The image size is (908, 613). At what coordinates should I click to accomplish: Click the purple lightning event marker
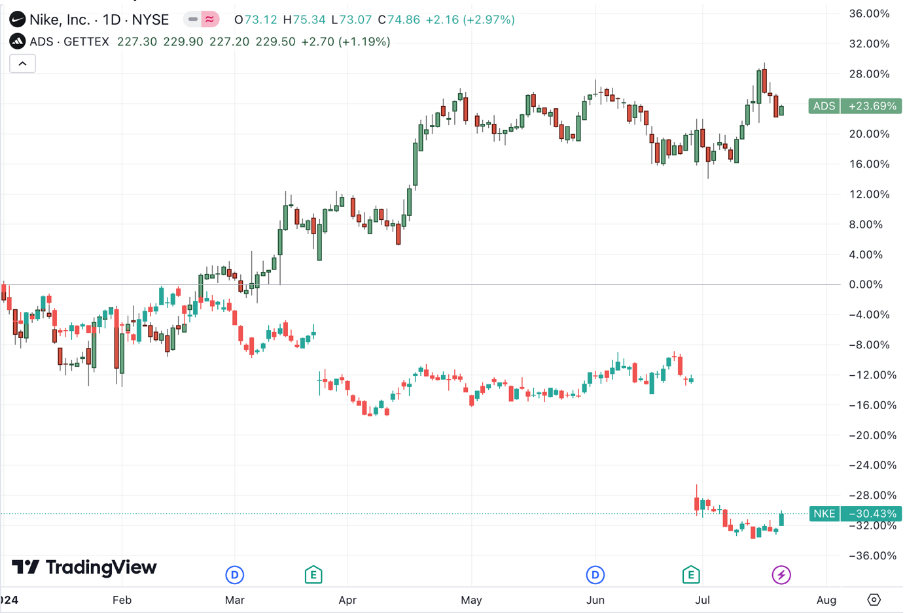(x=781, y=574)
